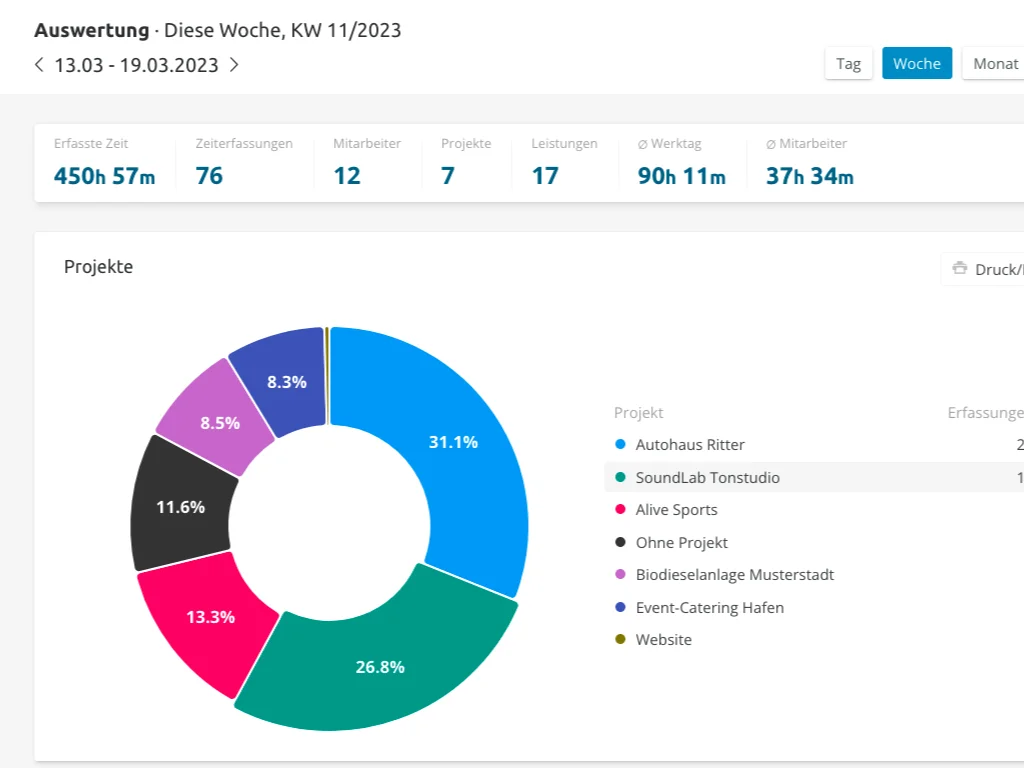1024x768 pixels.
Task: Click the 8.3% indigo donut segment
Action: click(x=286, y=381)
